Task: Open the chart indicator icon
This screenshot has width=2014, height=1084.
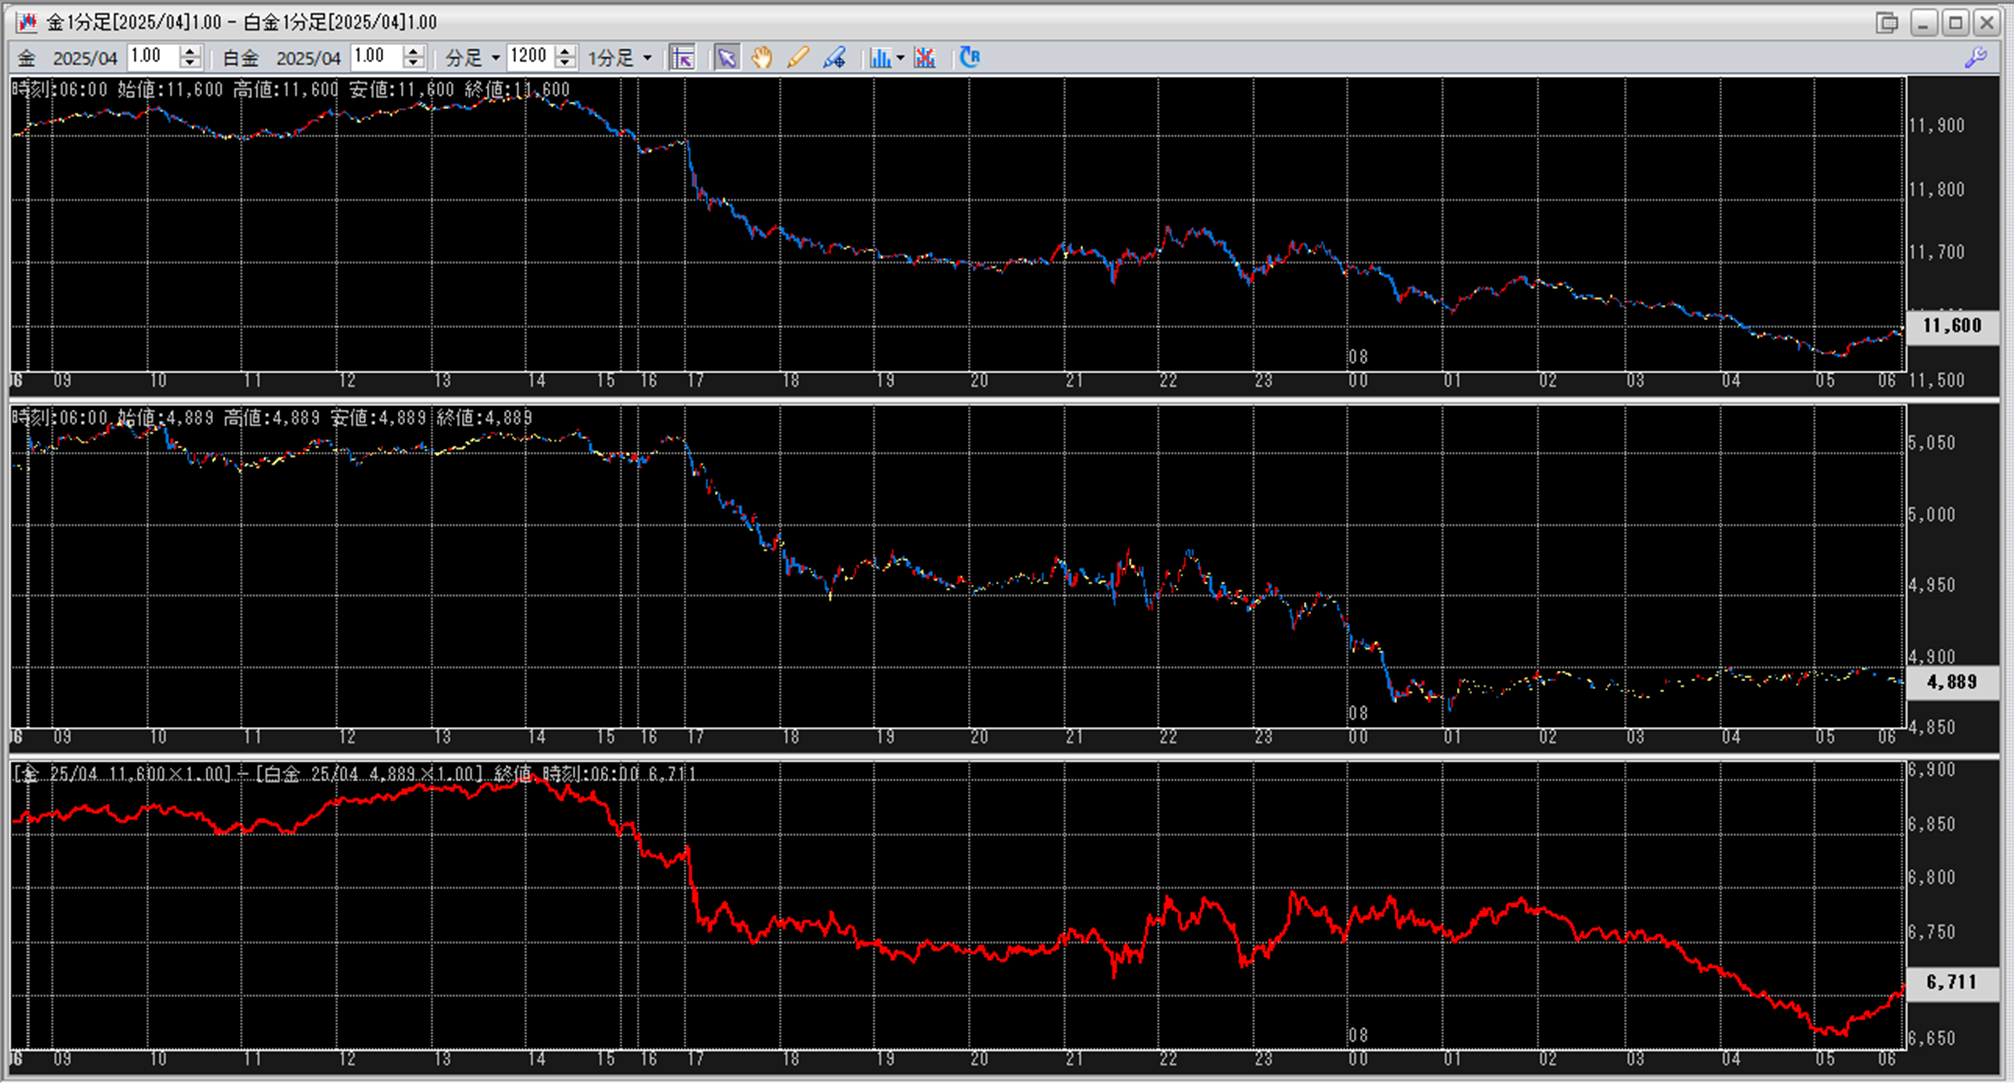Action: point(880,58)
